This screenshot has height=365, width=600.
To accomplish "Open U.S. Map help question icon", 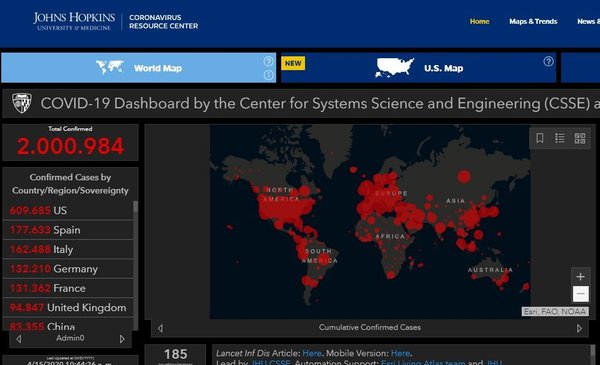I will coord(548,61).
